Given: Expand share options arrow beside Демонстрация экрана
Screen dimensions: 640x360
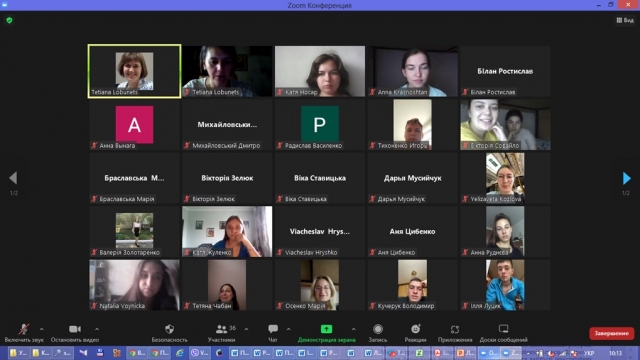Looking at the screenshot, I should pos(353,329).
